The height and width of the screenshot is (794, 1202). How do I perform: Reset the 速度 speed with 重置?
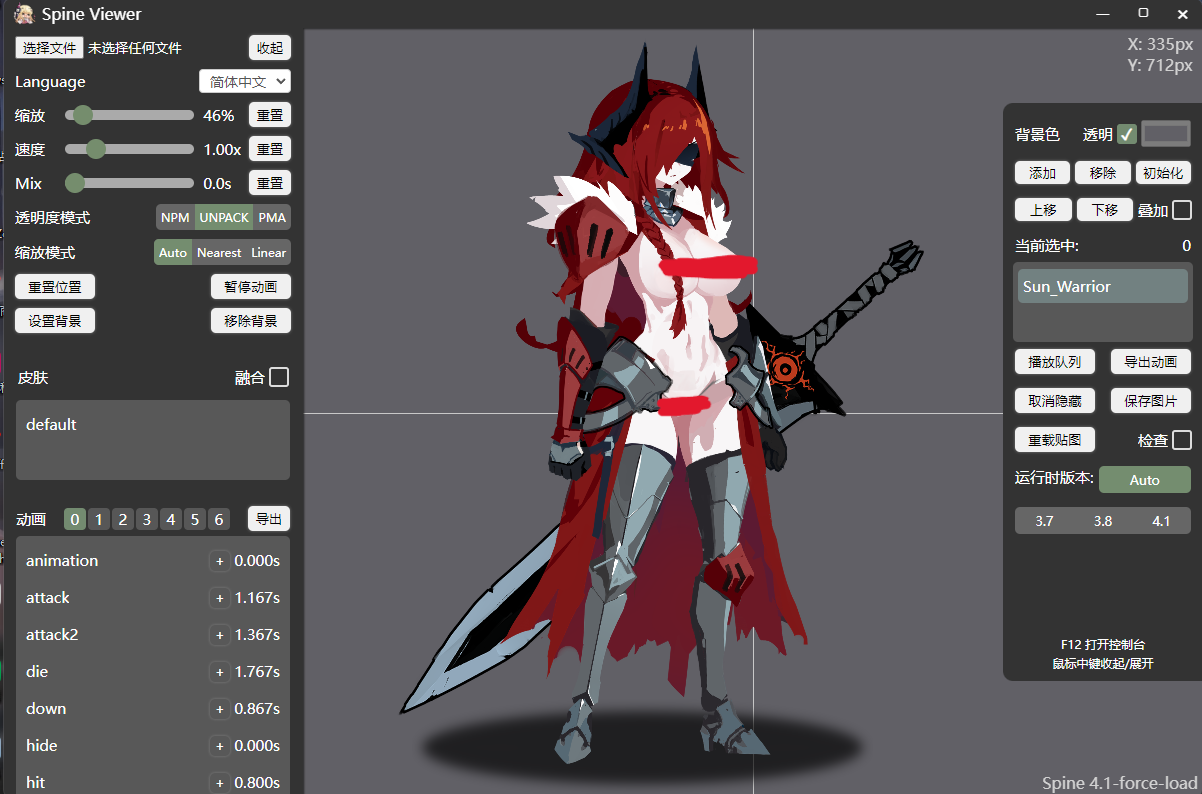pyautogui.click(x=269, y=149)
